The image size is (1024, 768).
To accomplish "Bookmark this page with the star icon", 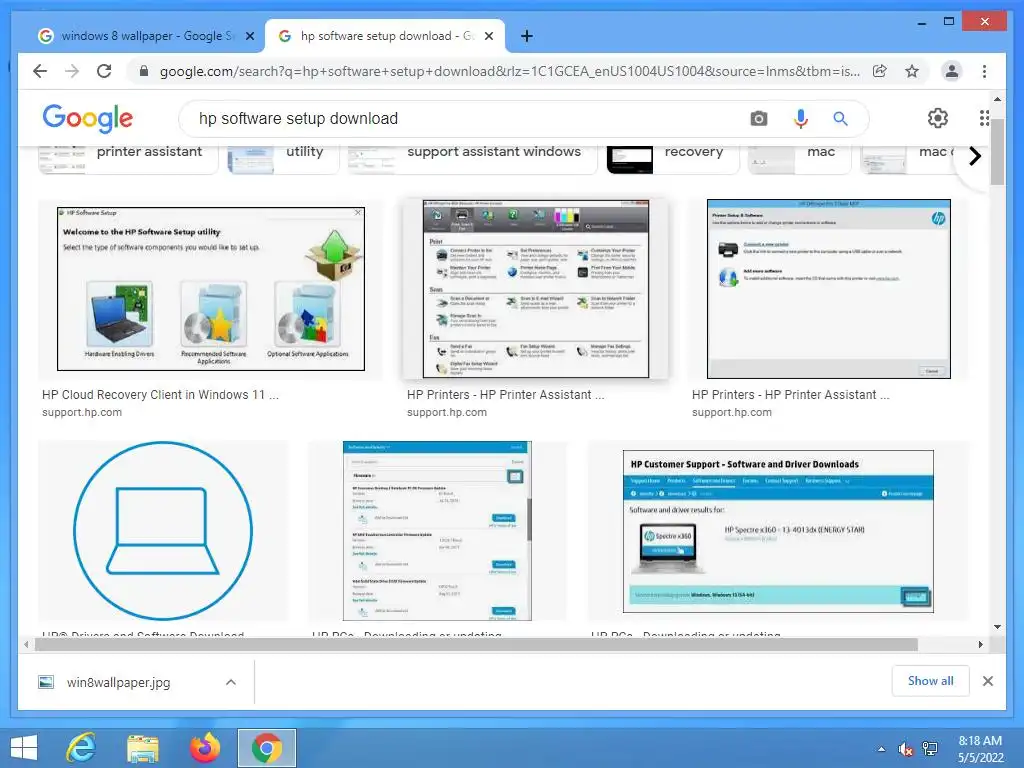I will coord(912,71).
